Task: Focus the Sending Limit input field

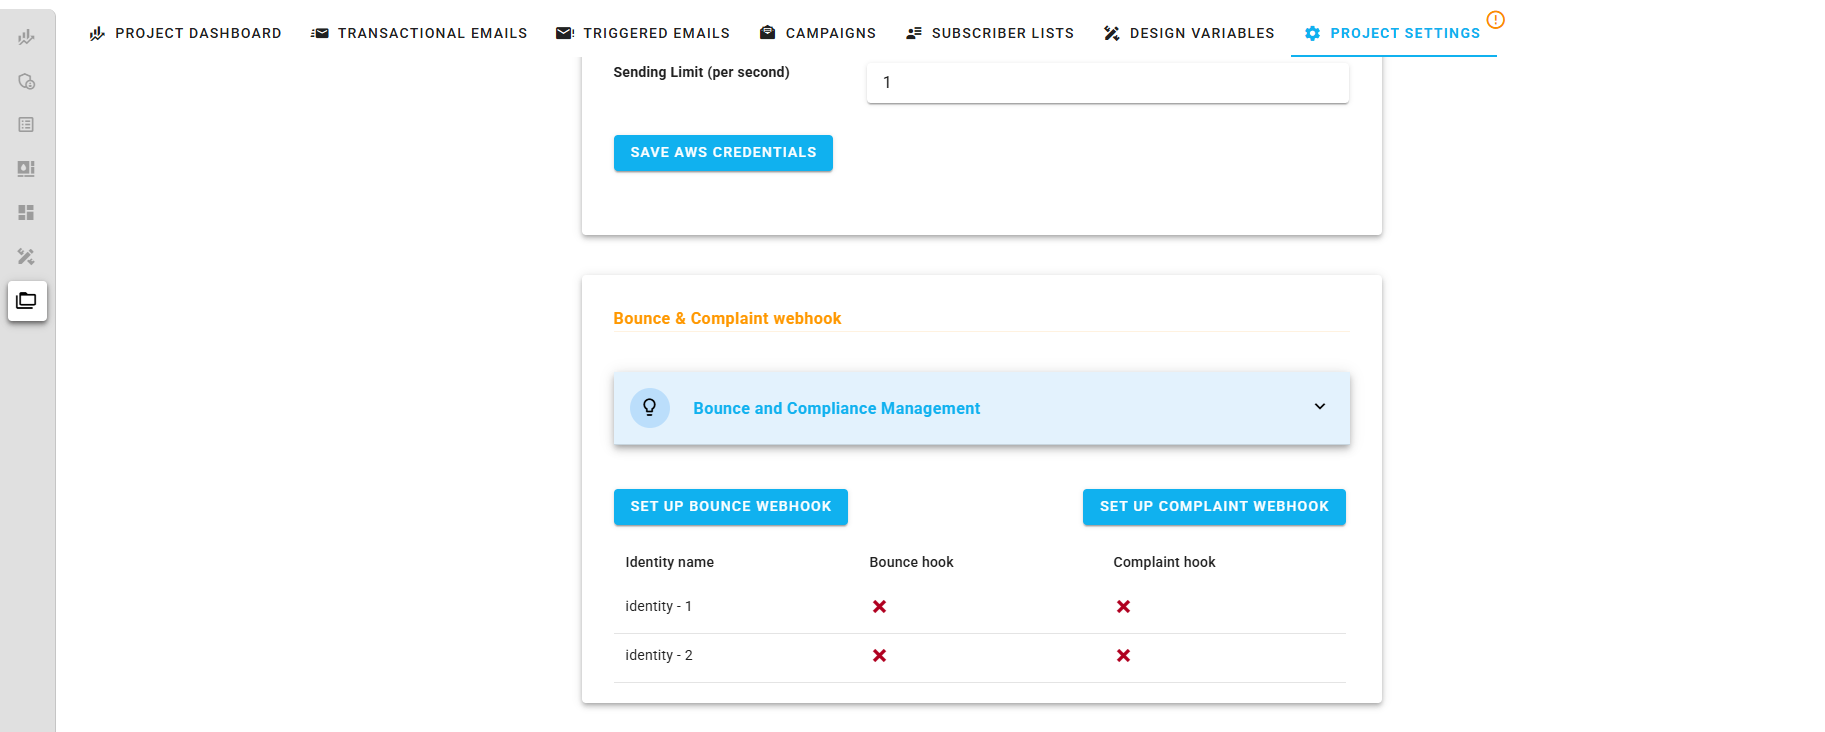Action: click(x=1107, y=82)
